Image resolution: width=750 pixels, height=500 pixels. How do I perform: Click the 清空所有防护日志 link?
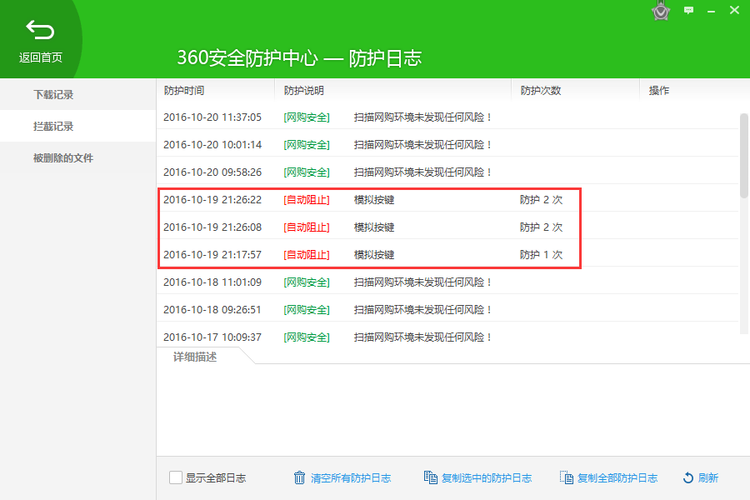click(351, 478)
